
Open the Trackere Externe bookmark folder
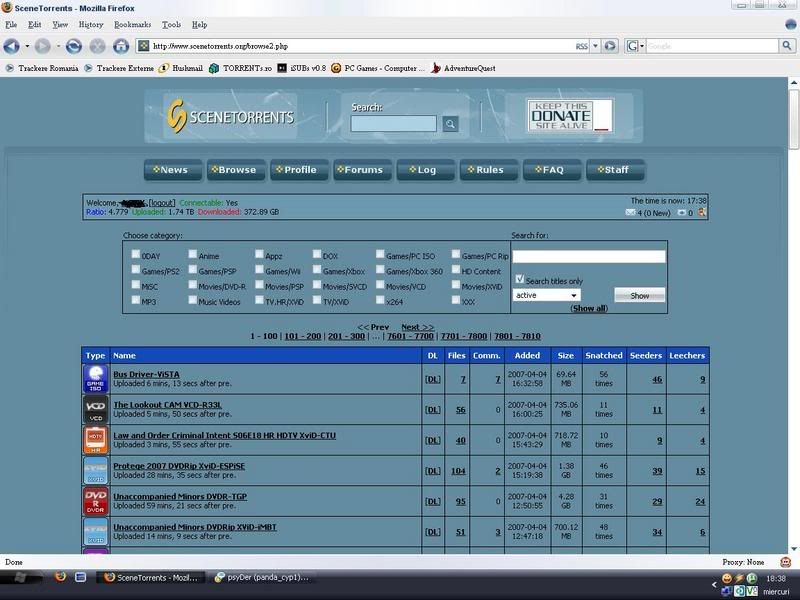click(119, 68)
